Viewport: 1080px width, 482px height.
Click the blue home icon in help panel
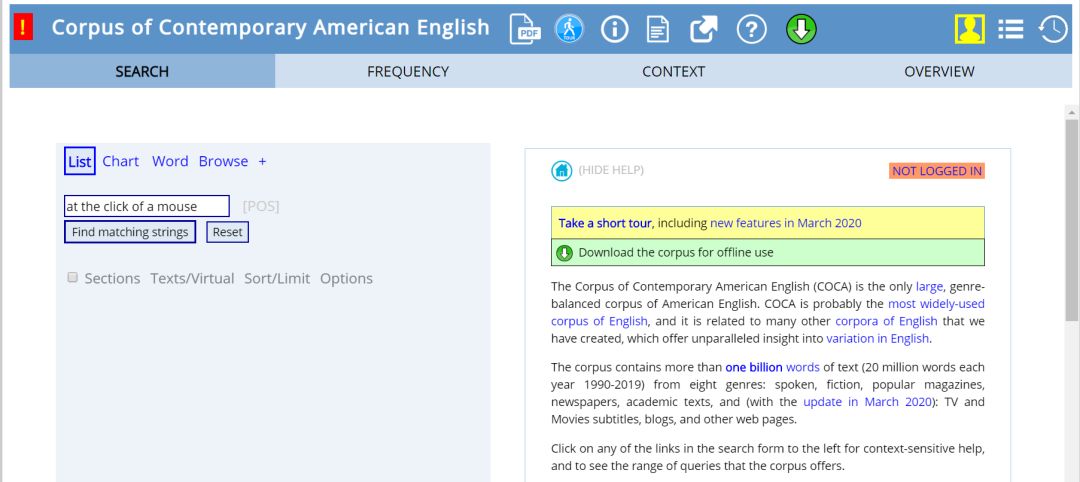(x=561, y=171)
